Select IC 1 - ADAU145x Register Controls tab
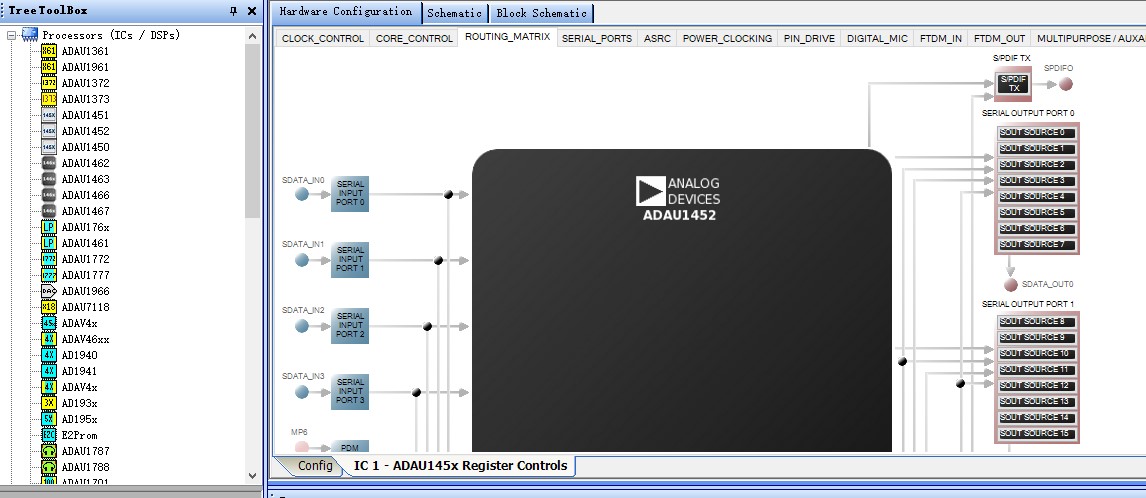This screenshot has width=1146, height=498. pyautogui.click(x=460, y=466)
